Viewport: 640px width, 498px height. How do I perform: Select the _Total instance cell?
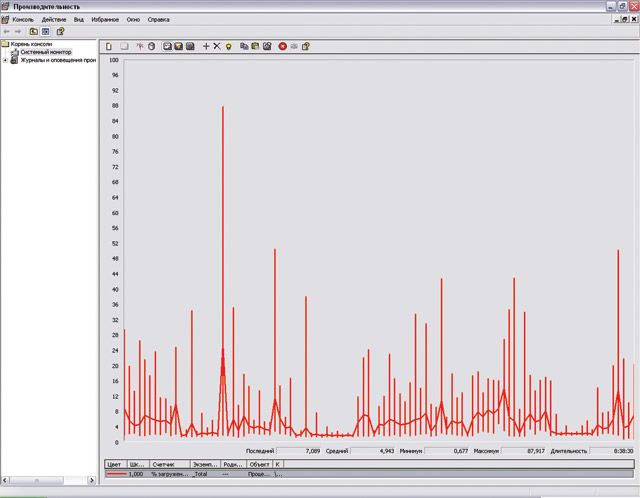pos(200,474)
